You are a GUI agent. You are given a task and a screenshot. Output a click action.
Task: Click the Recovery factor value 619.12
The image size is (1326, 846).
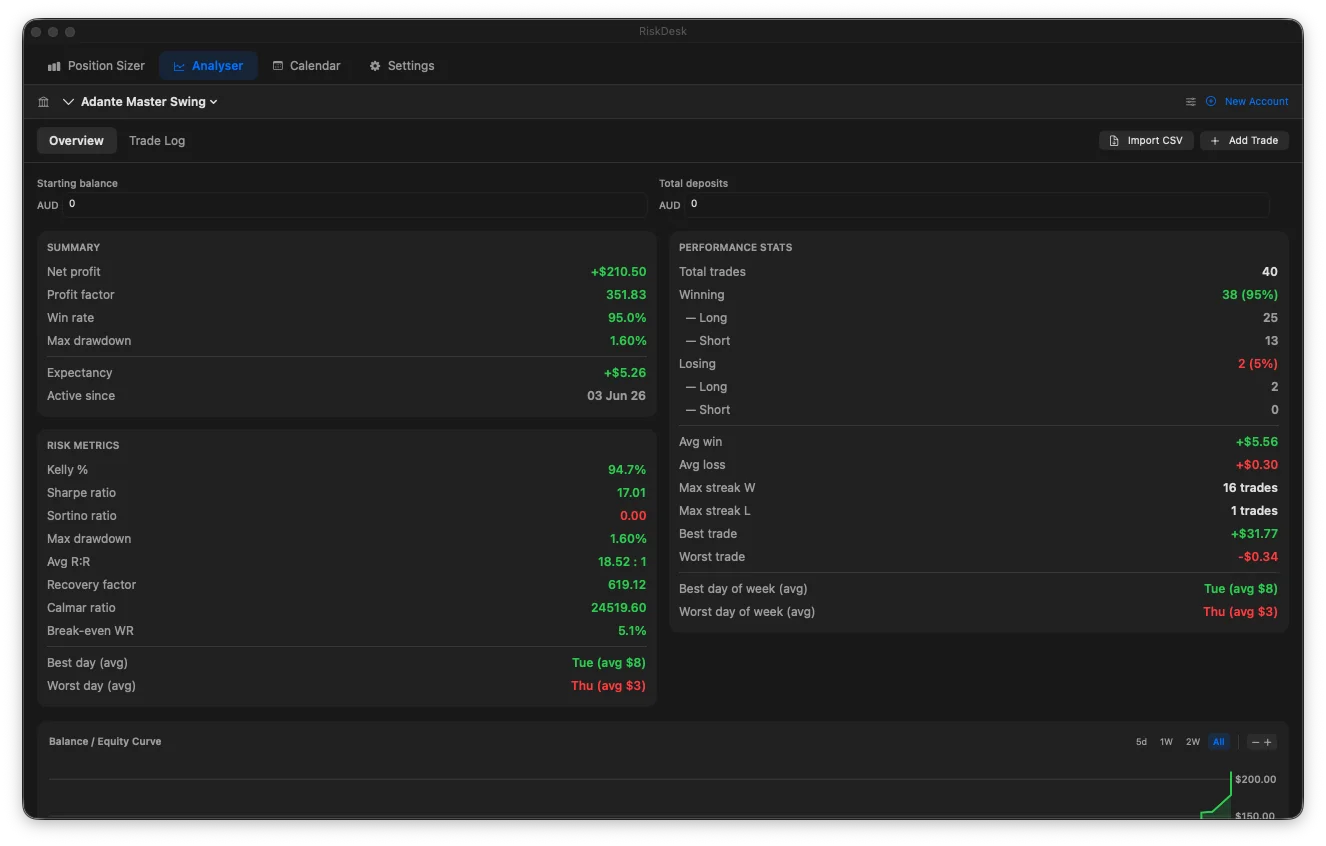click(626, 585)
